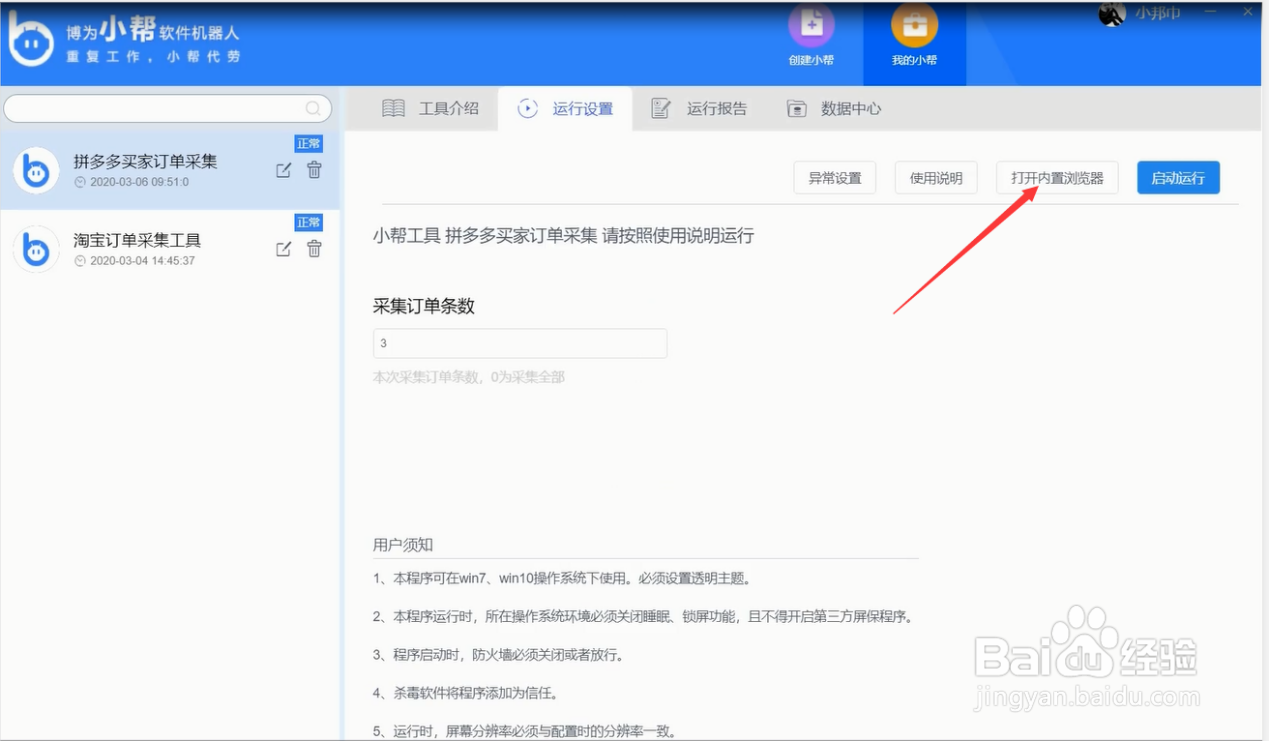The width and height of the screenshot is (1269, 741).
Task: Click the 正常 badge on 淘宝订单采集工具
Action: [x=309, y=222]
